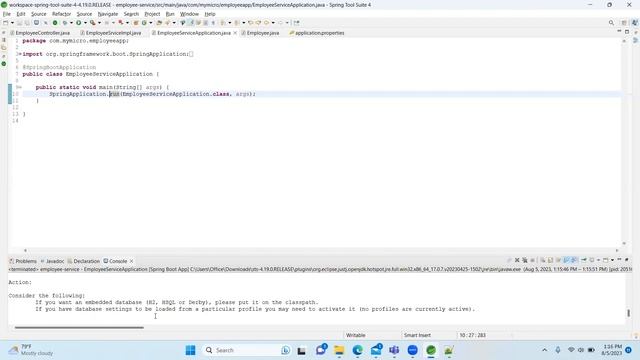Click 'SpringApplication' before run call
The image size is (640, 360).
click(x=78, y=94)
